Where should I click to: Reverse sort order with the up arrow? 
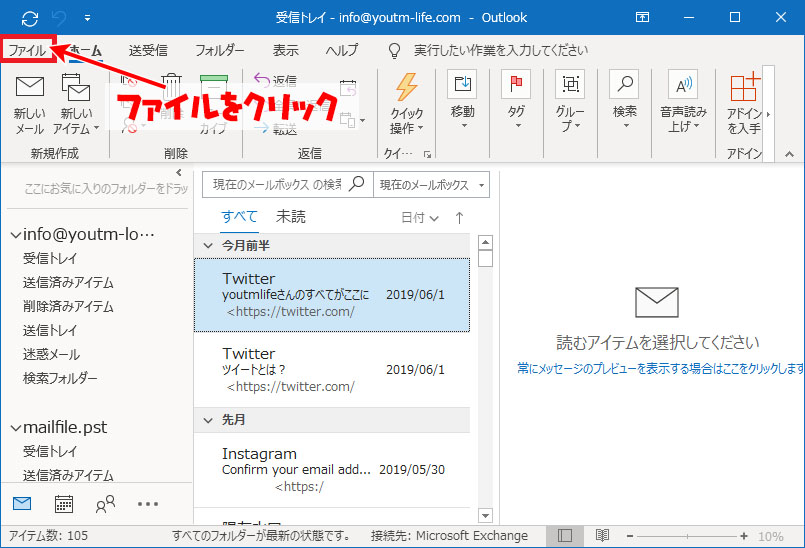tap(459, 218)
